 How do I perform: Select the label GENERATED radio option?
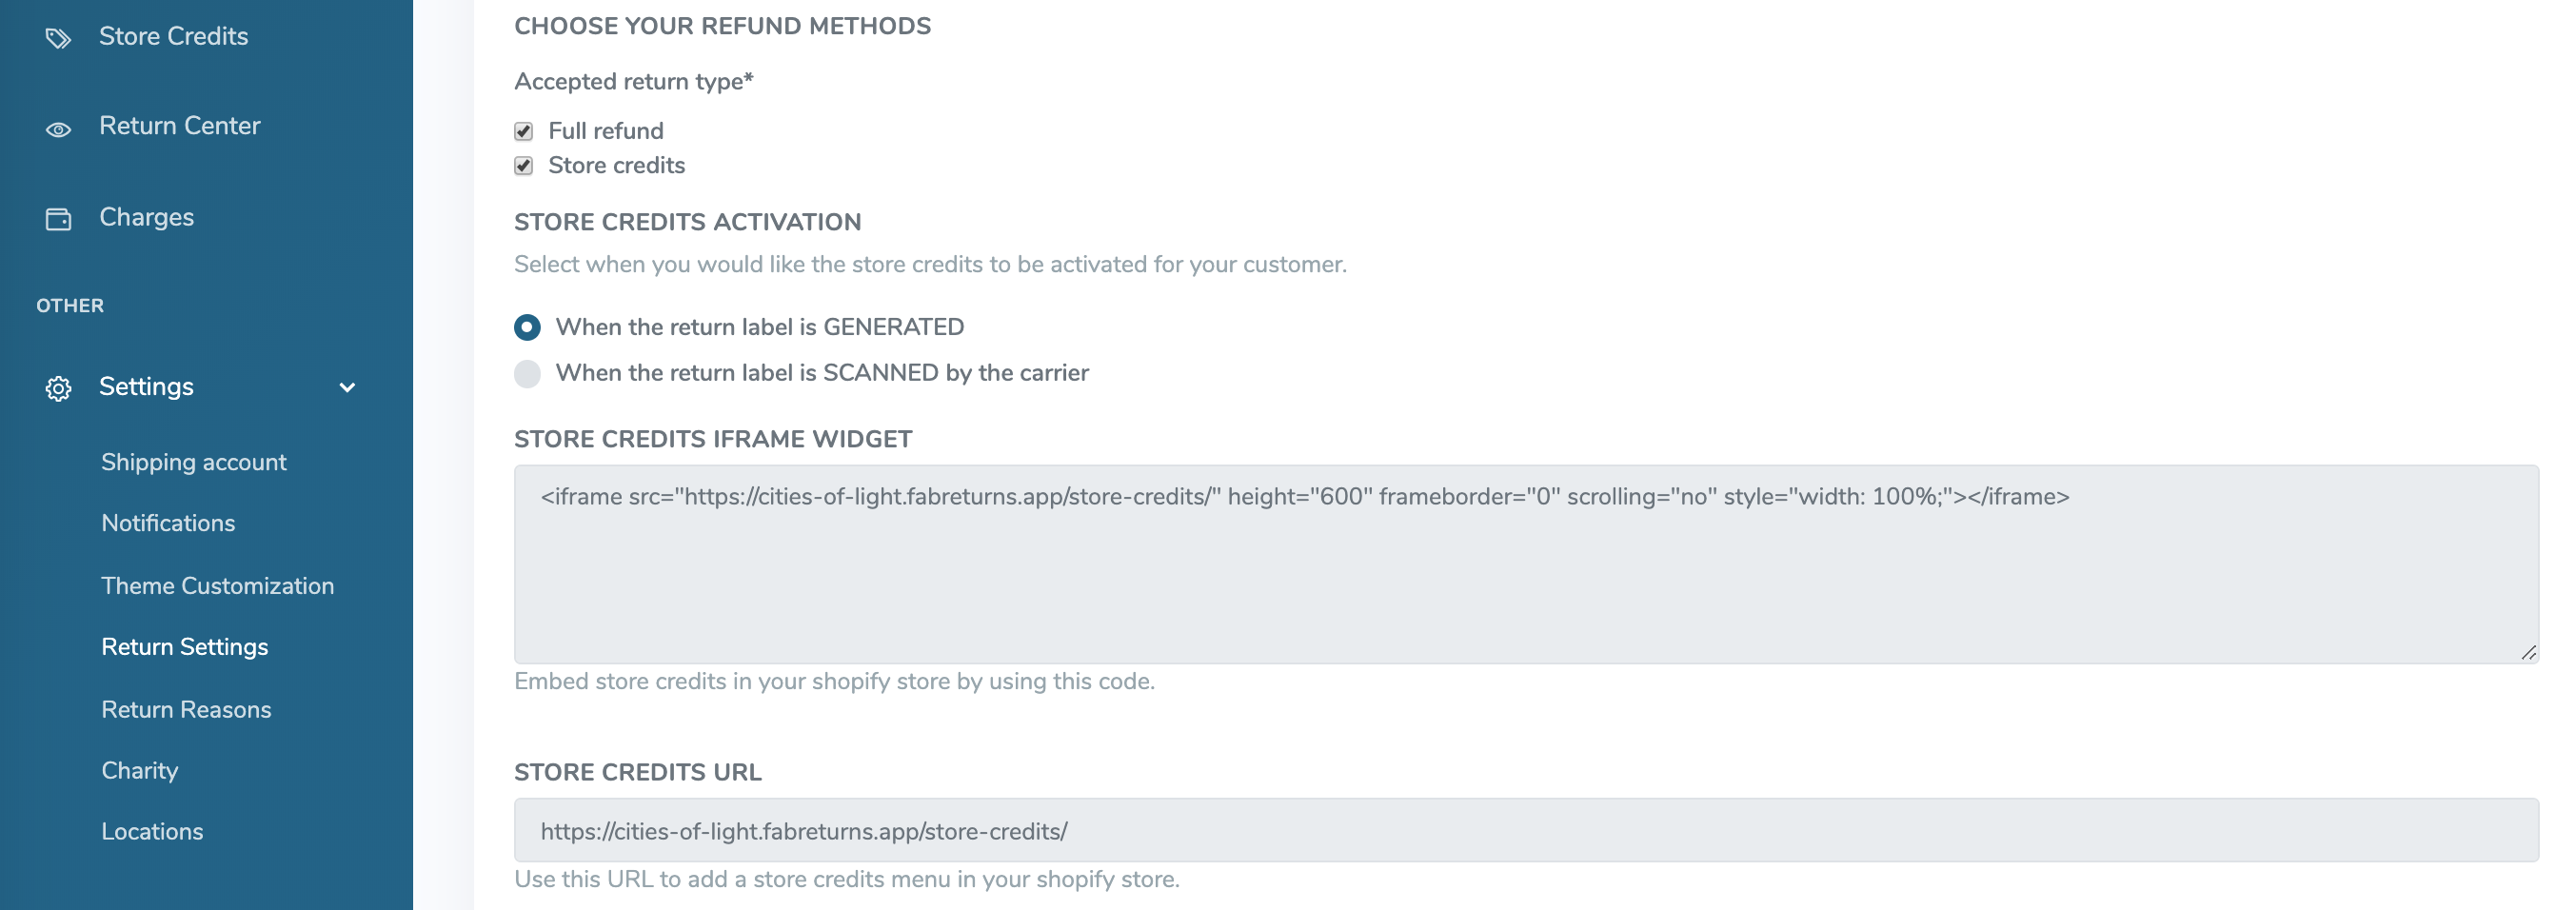coord(527,327)
